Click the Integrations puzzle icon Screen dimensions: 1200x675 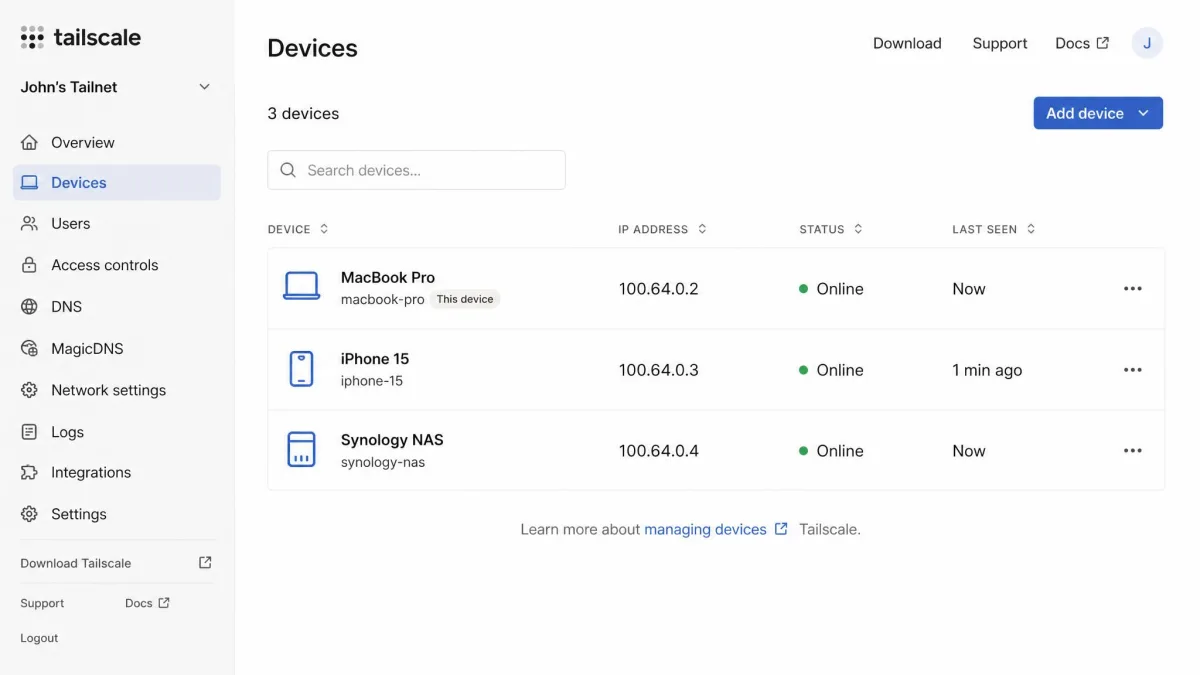click(30, 472)
